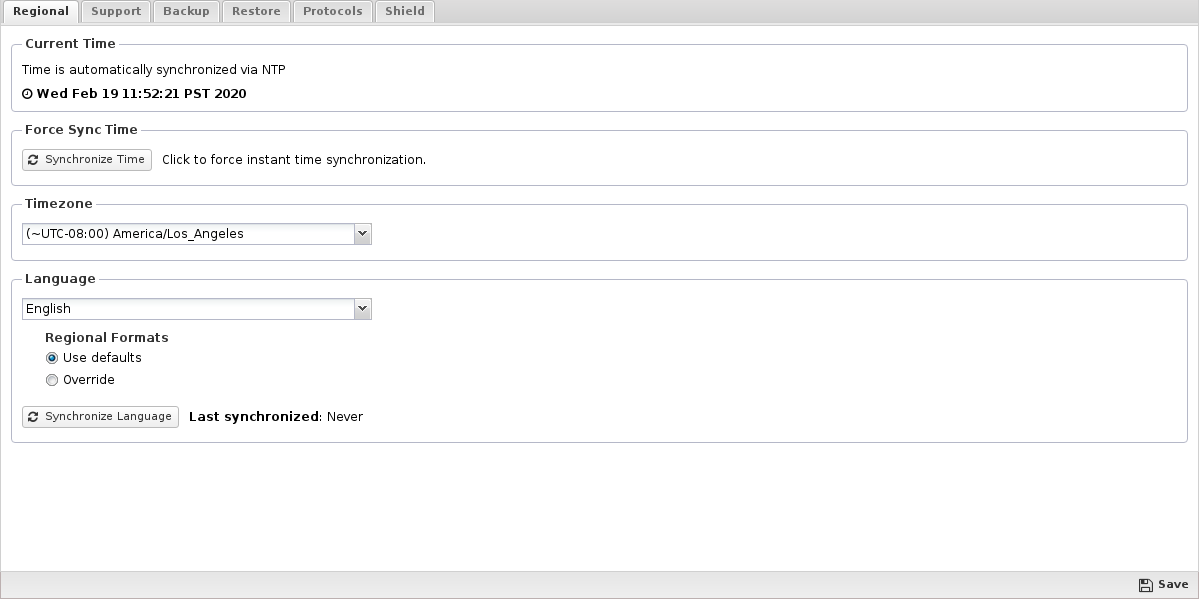This screenshot has height=599, width=1199.
Task: Expand the Language dropdown arrow
Action: (362, 309)
